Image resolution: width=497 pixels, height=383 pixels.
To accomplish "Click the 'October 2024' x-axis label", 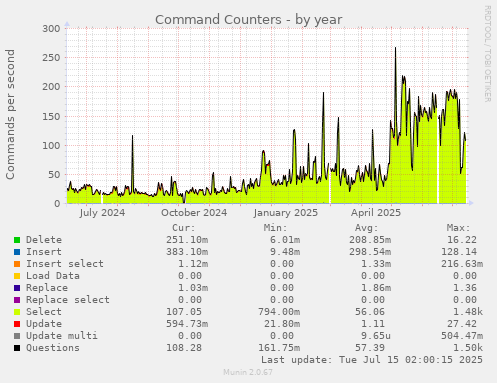I will 194,213.
